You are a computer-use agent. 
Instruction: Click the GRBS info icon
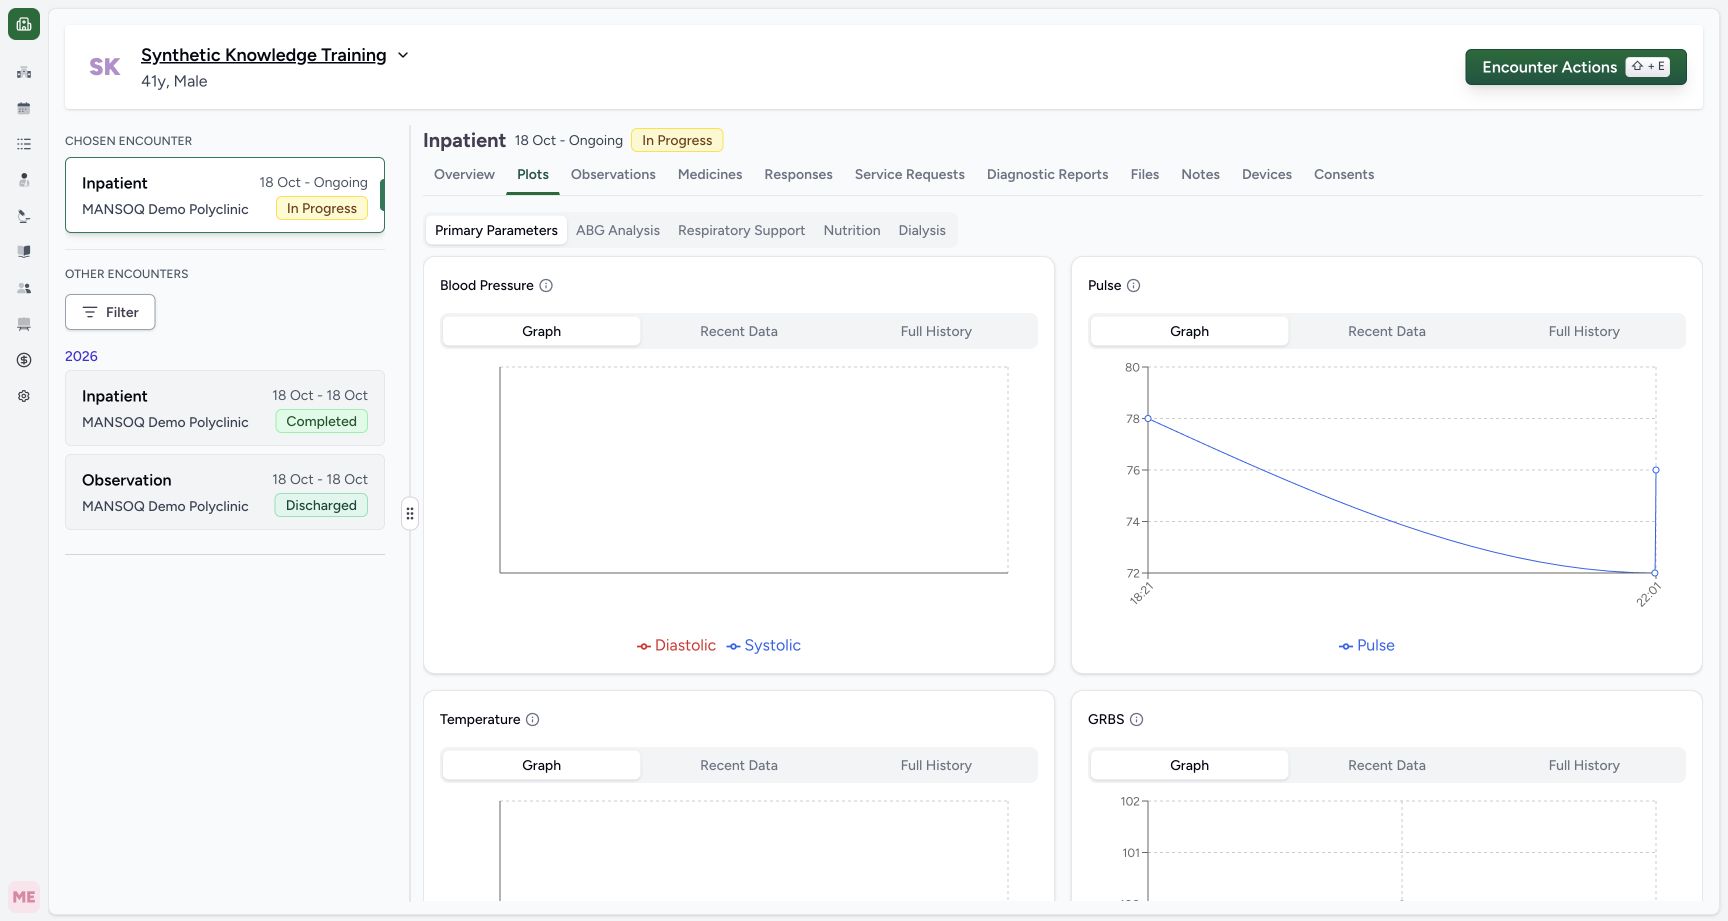(1136, 720)
